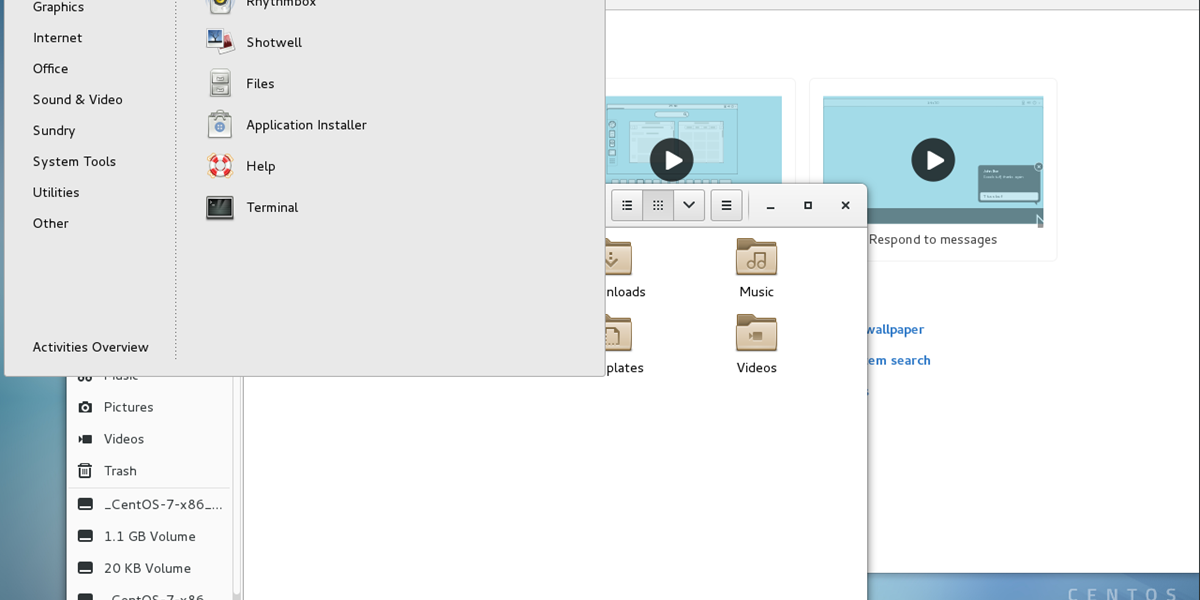The height and width of the screenshot is (600, 1200).
Task: Open the Files hamburger menu
Action: [x=727, y=205]
